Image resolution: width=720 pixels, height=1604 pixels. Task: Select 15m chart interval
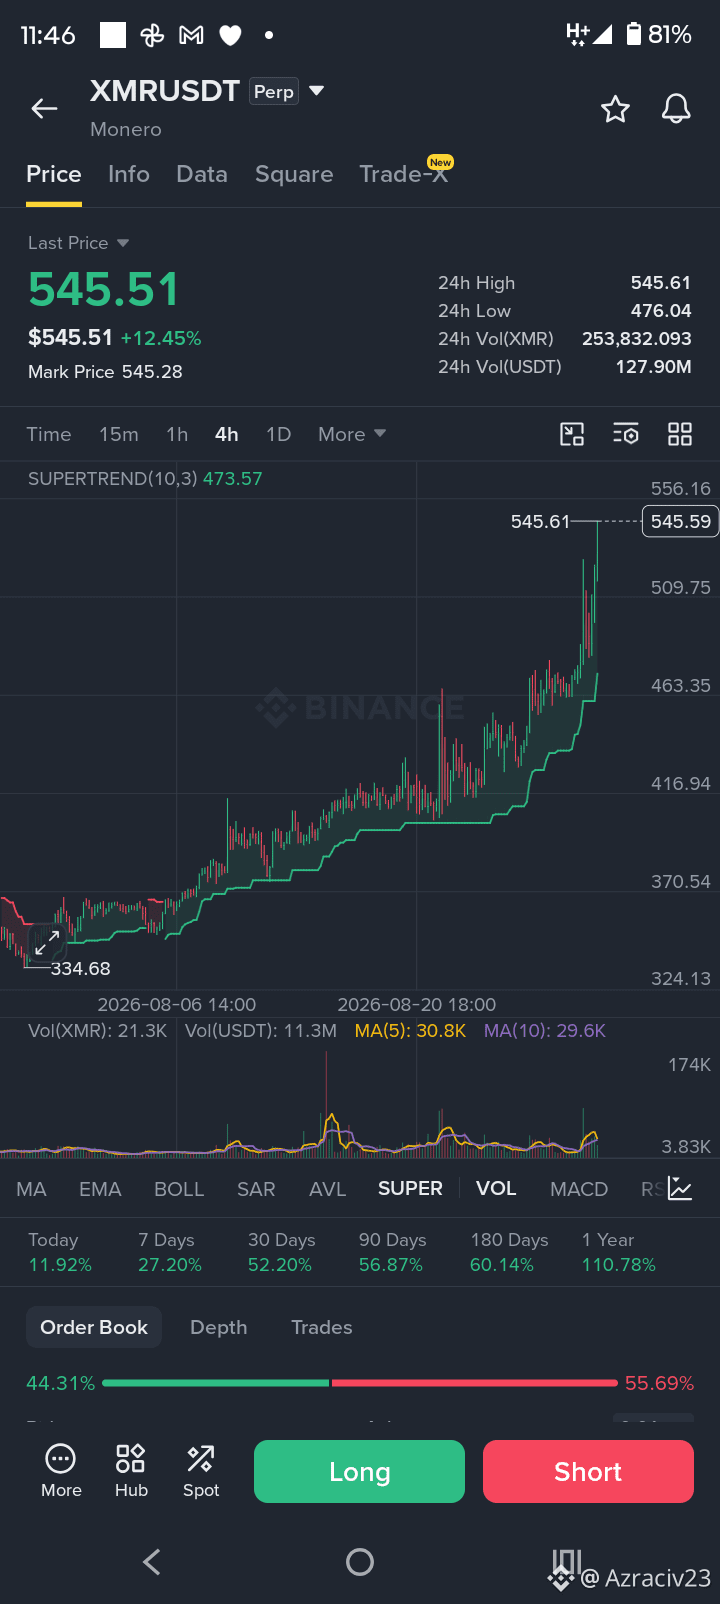[119, 434]
